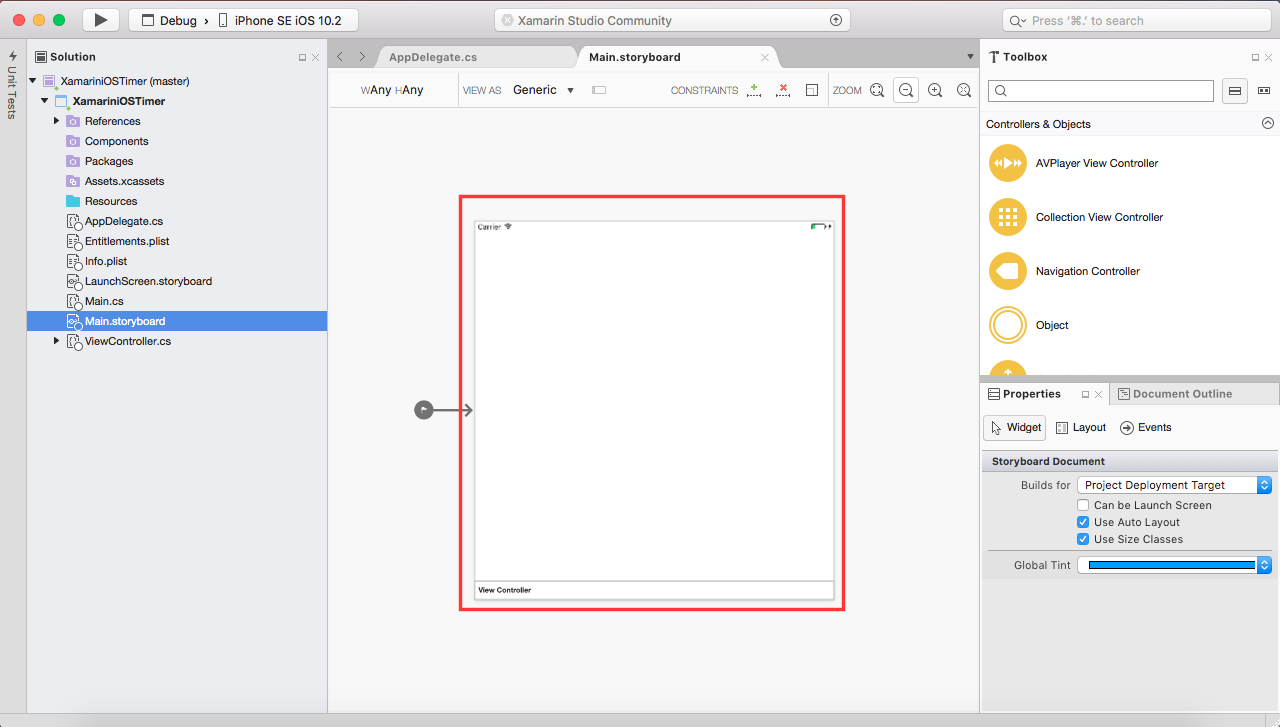Enable the Can be Launch Screen checkbox
The height and width of the screenshot is (727, 1280).
pos(1083,505)
